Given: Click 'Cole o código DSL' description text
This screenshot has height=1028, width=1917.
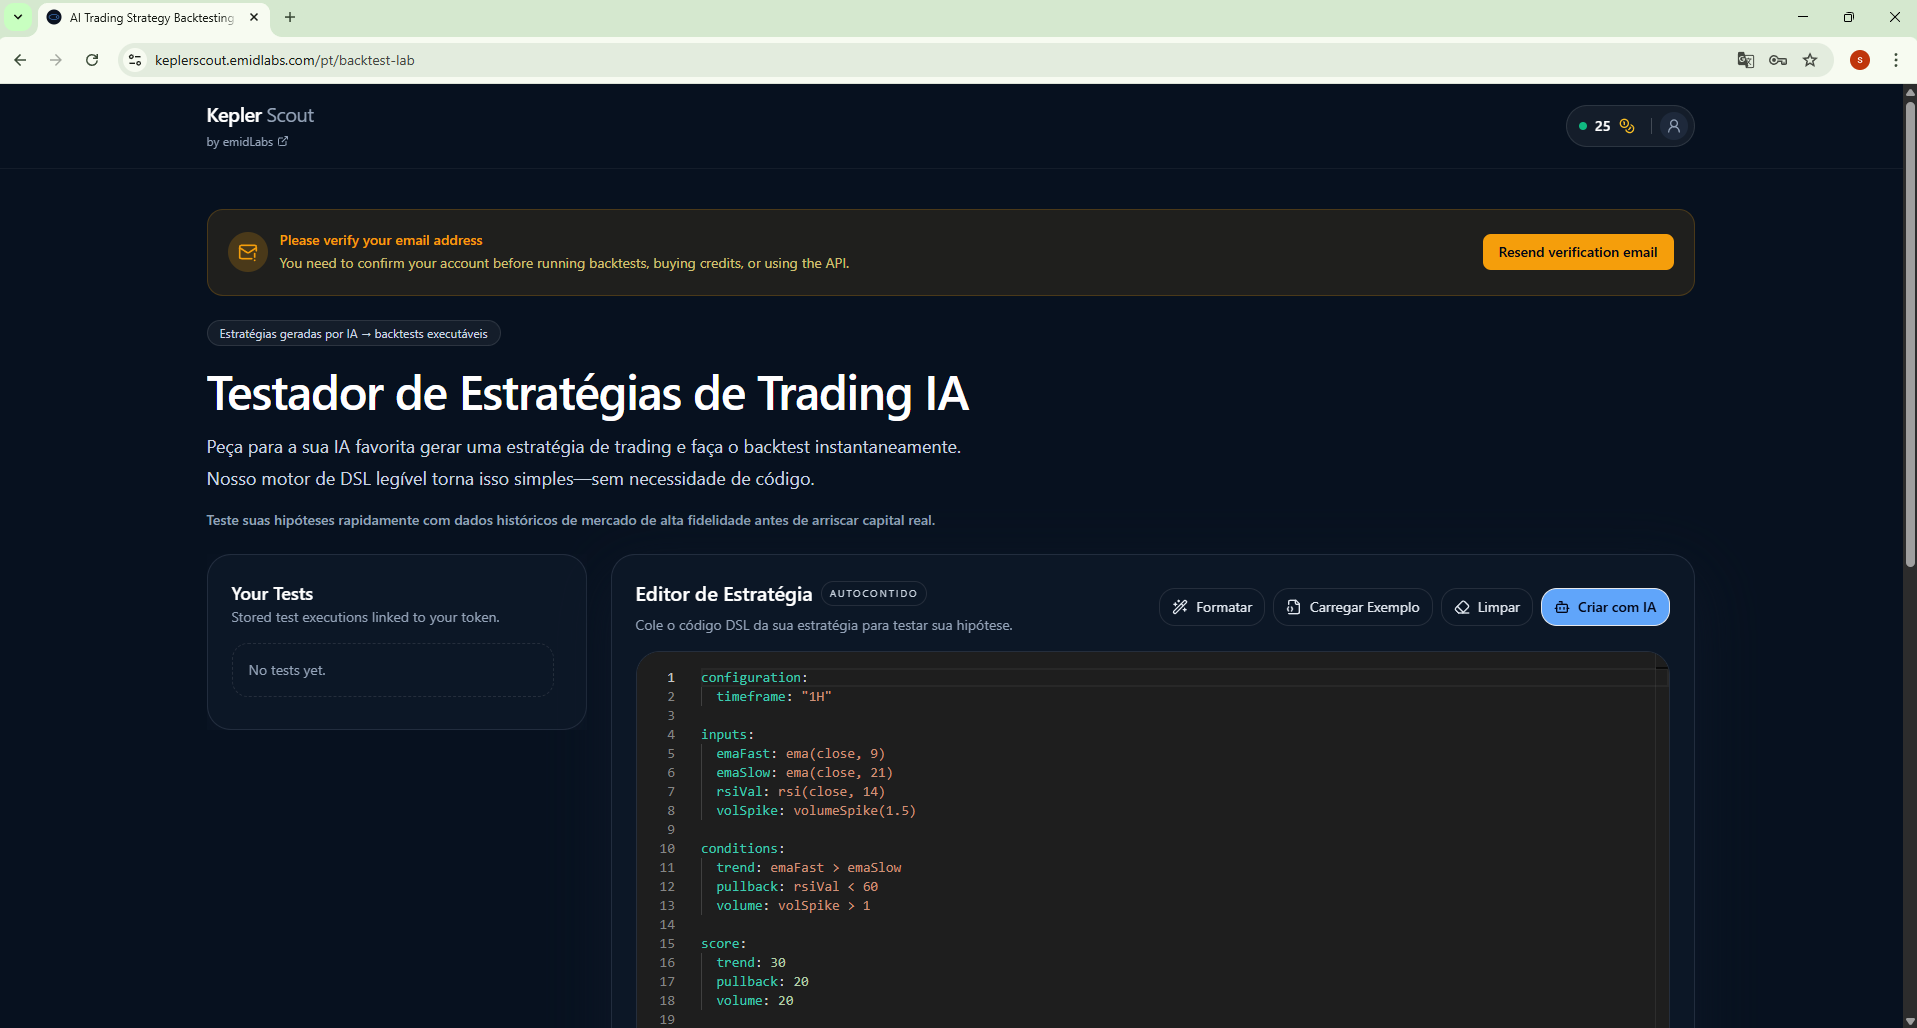Looking at the screenshot, I should (x=824, y=626).
